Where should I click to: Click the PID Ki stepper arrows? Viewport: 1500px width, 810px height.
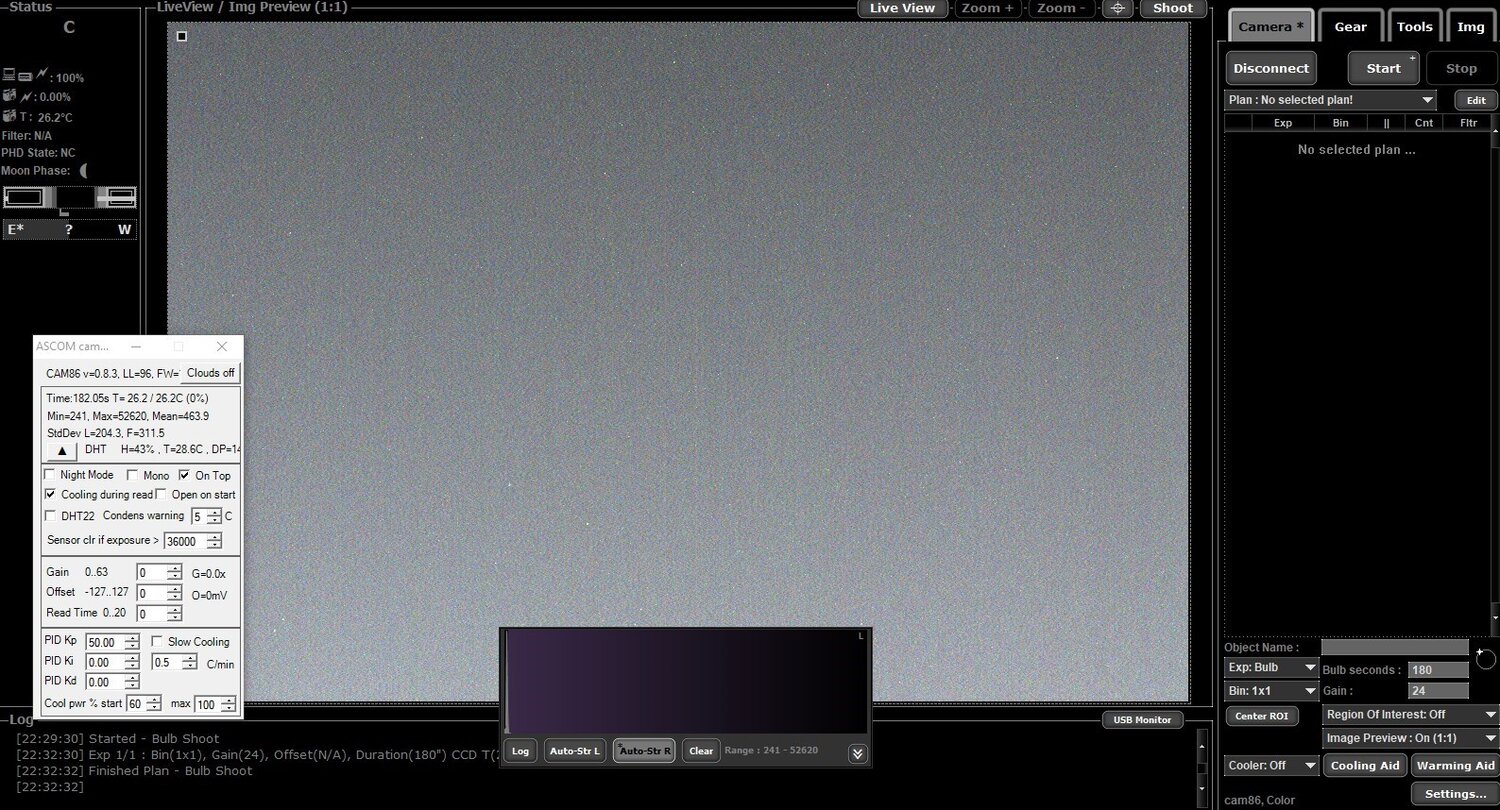pyautogui.click(x=132, y=662)
